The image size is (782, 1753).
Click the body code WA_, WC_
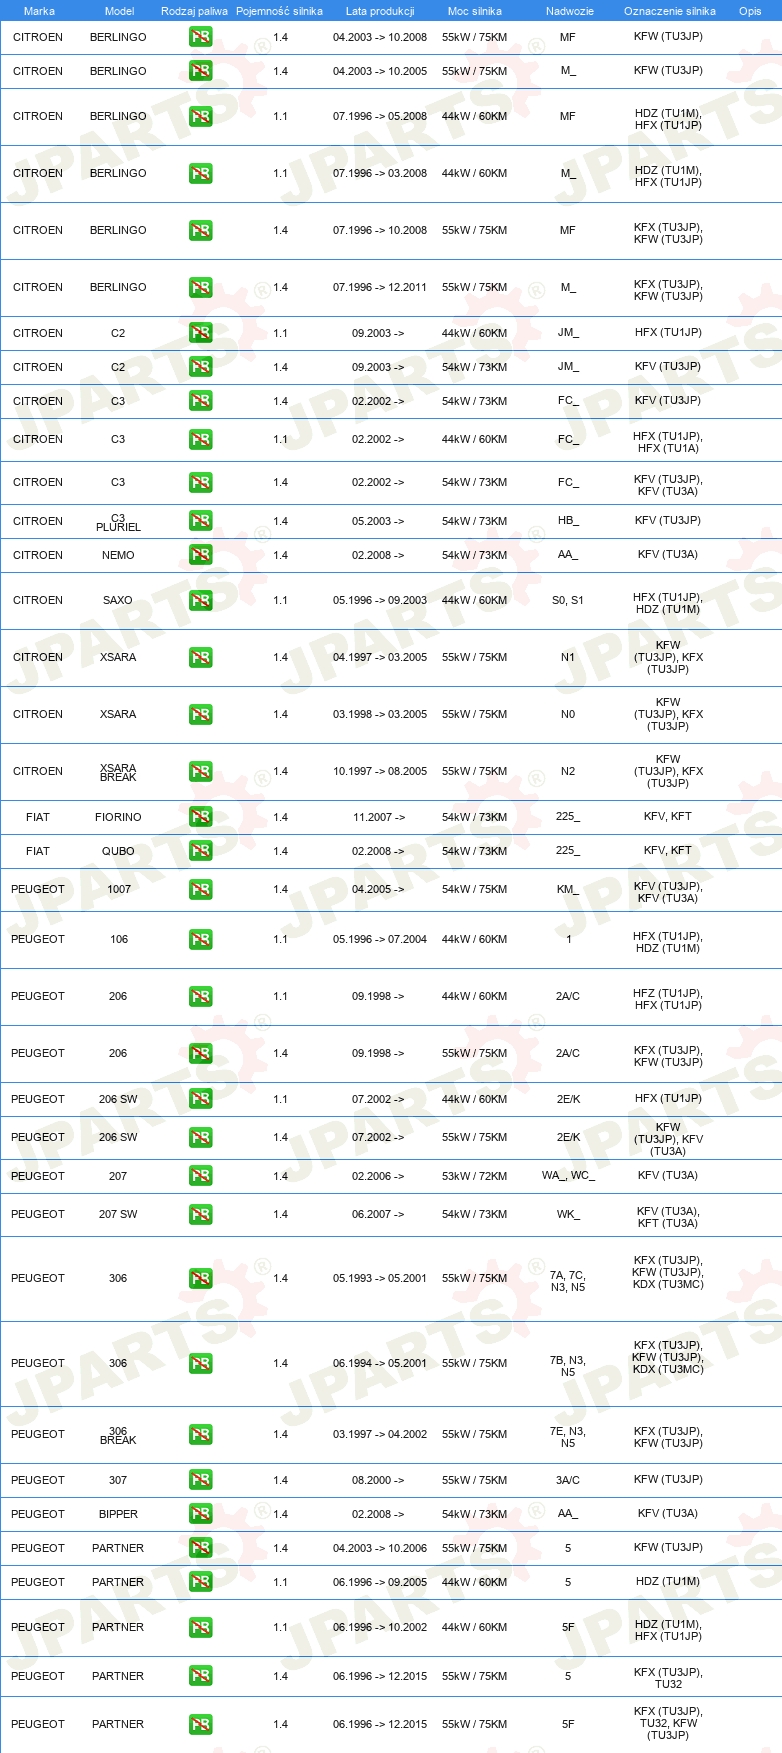click(x=568, y=1176)
